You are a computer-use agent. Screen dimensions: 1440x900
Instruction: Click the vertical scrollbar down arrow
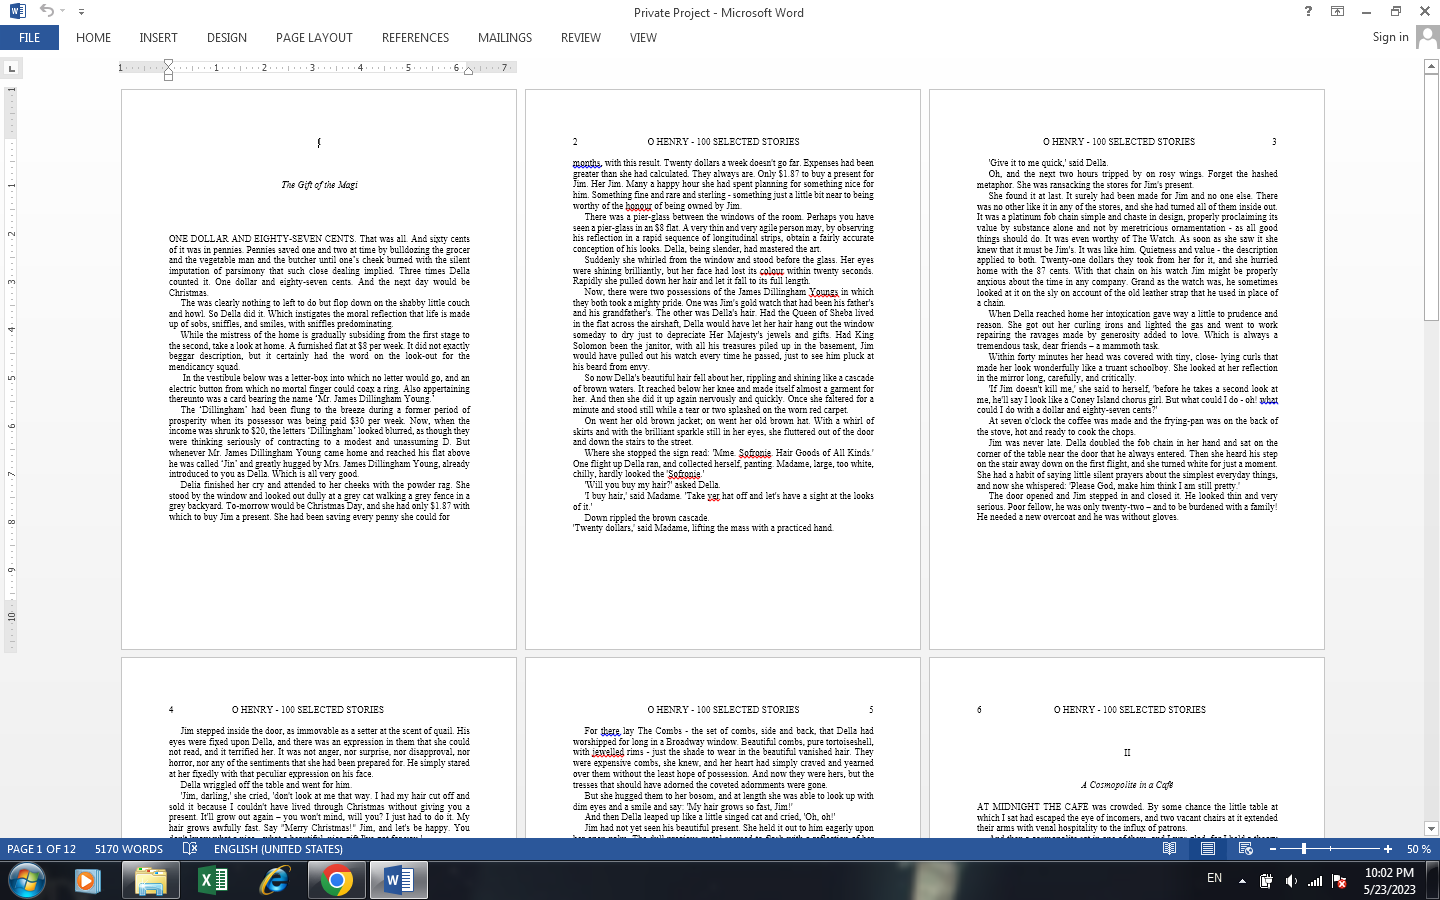point(1431,828)
